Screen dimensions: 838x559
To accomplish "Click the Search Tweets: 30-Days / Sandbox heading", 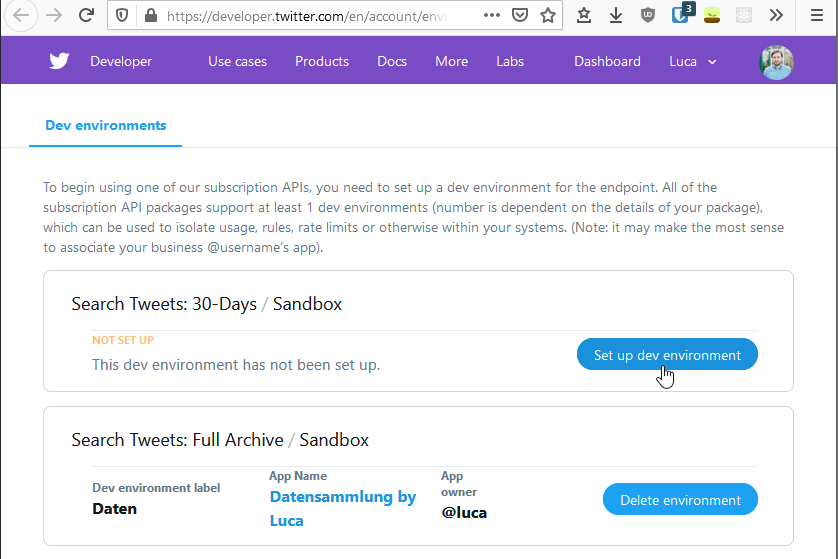I will tap(206, 304).
